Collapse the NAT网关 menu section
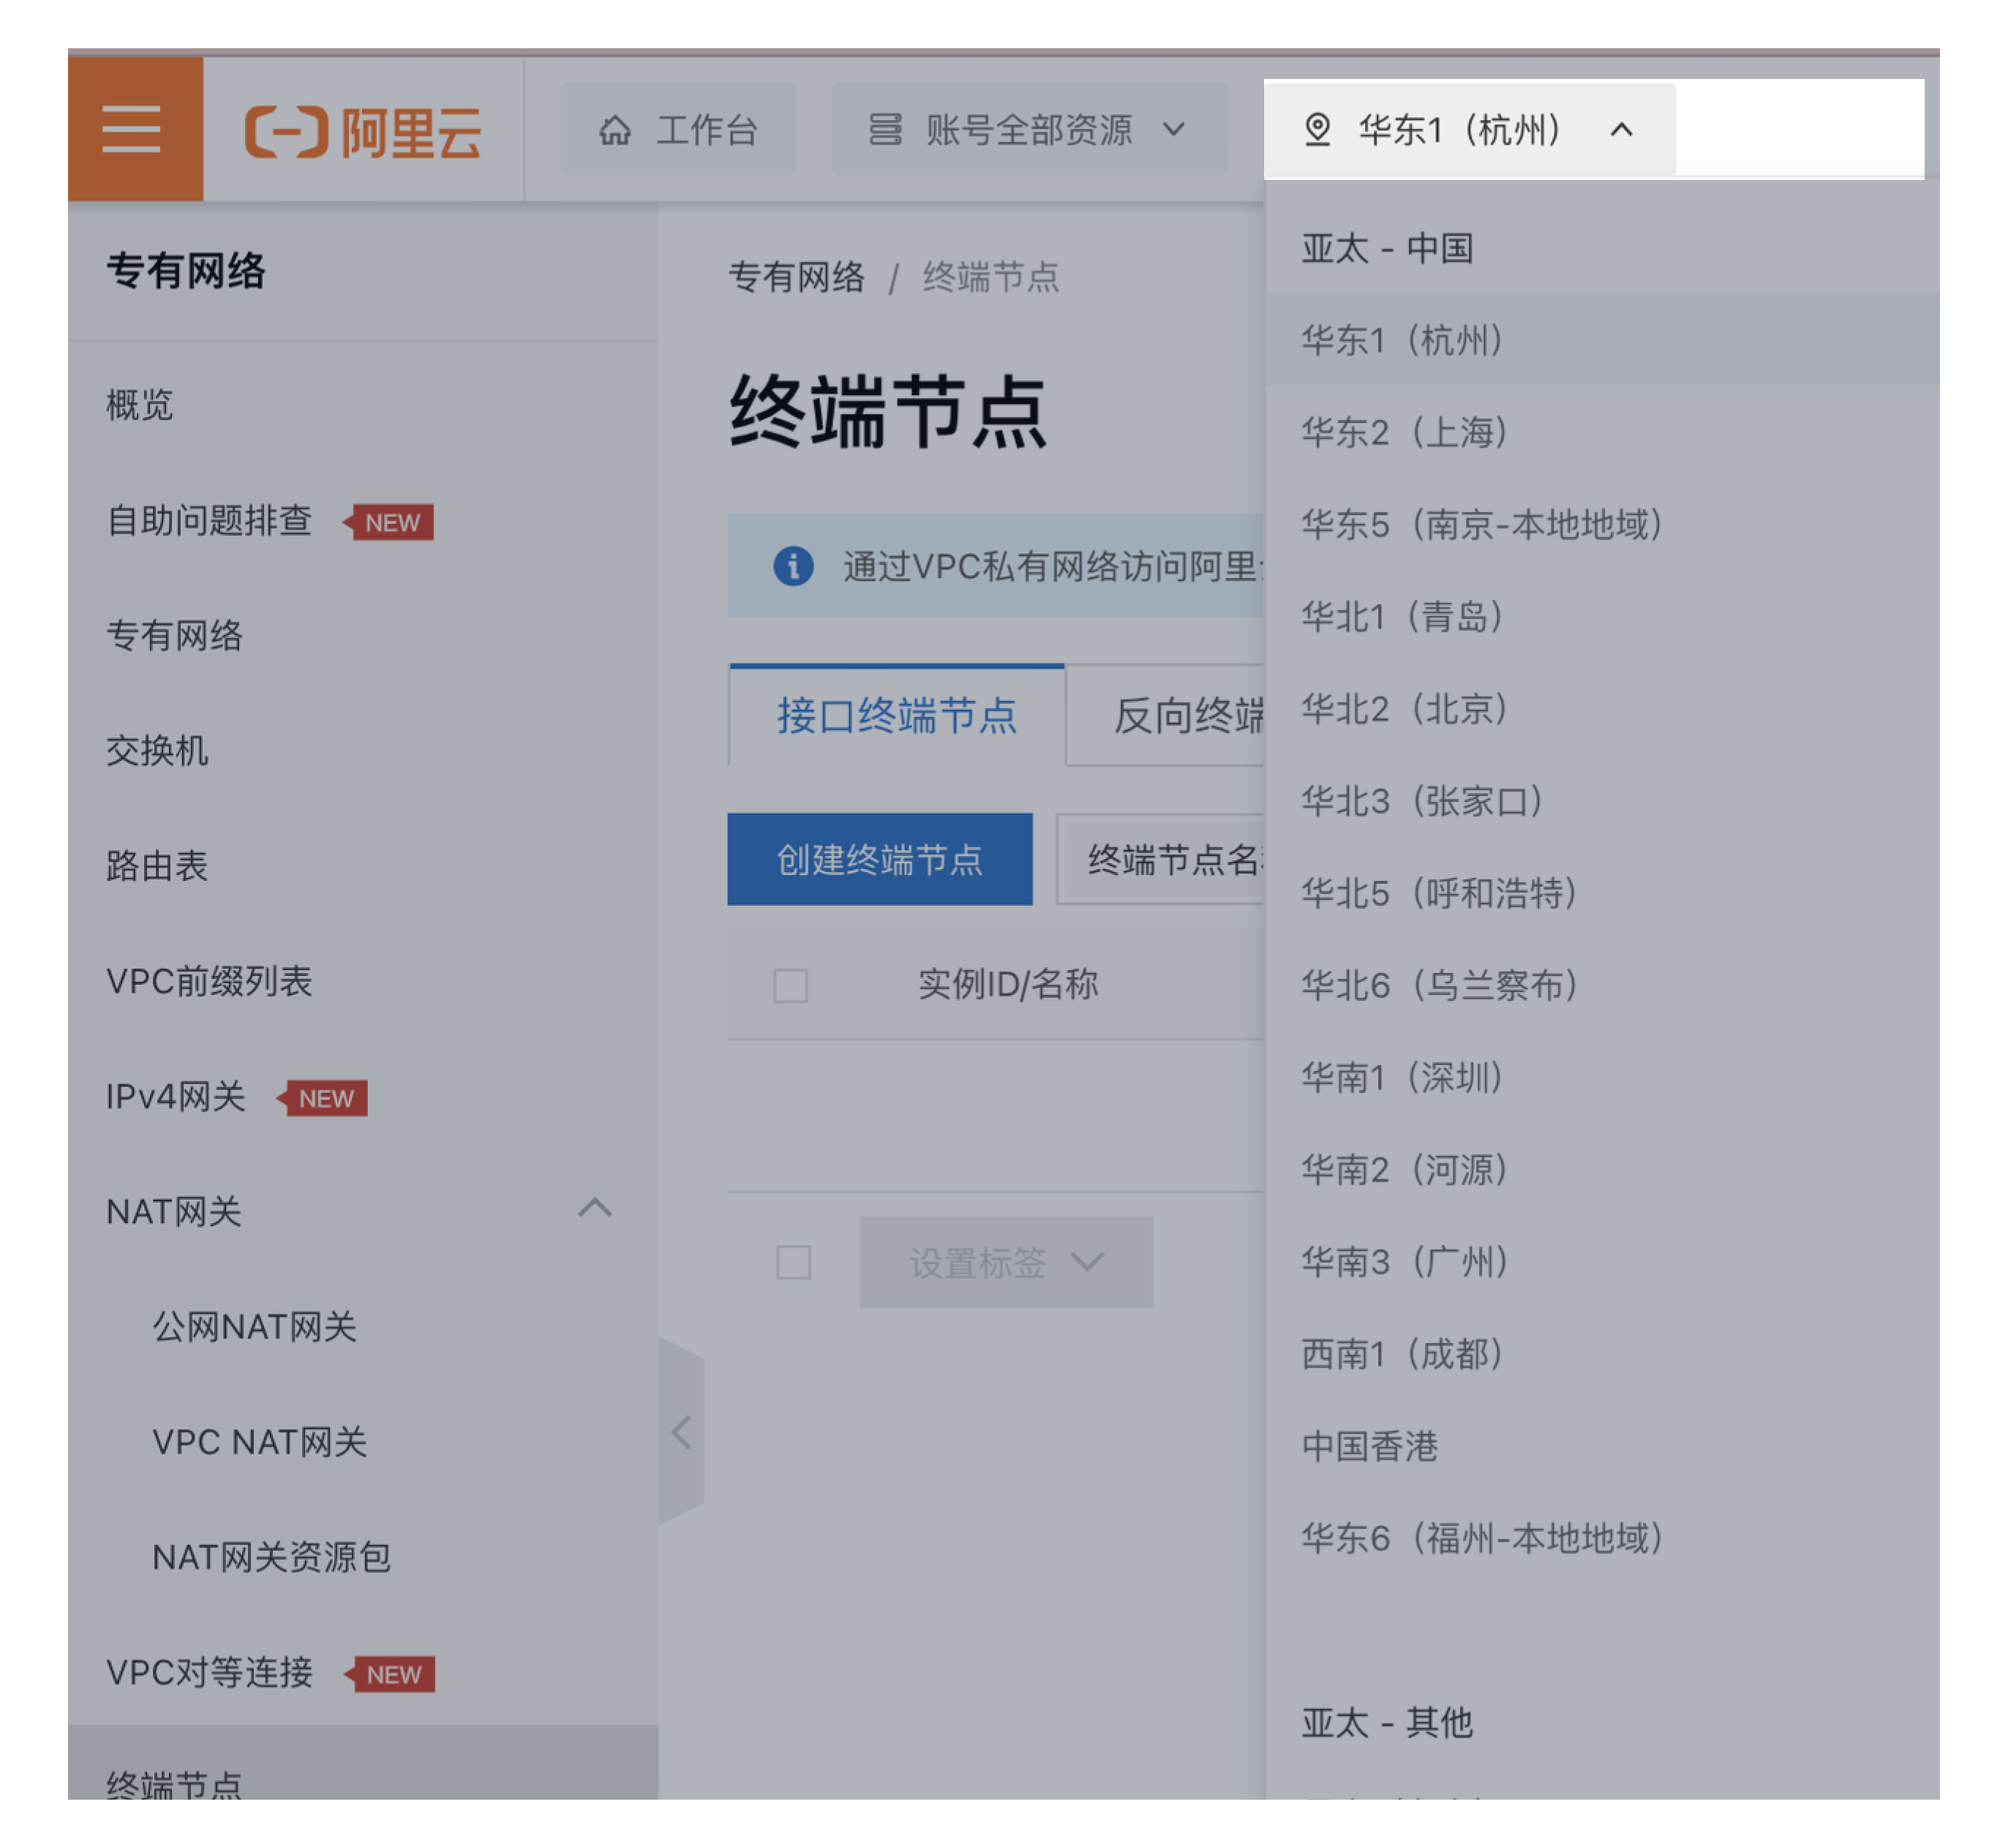 [x=594, y=1208]
